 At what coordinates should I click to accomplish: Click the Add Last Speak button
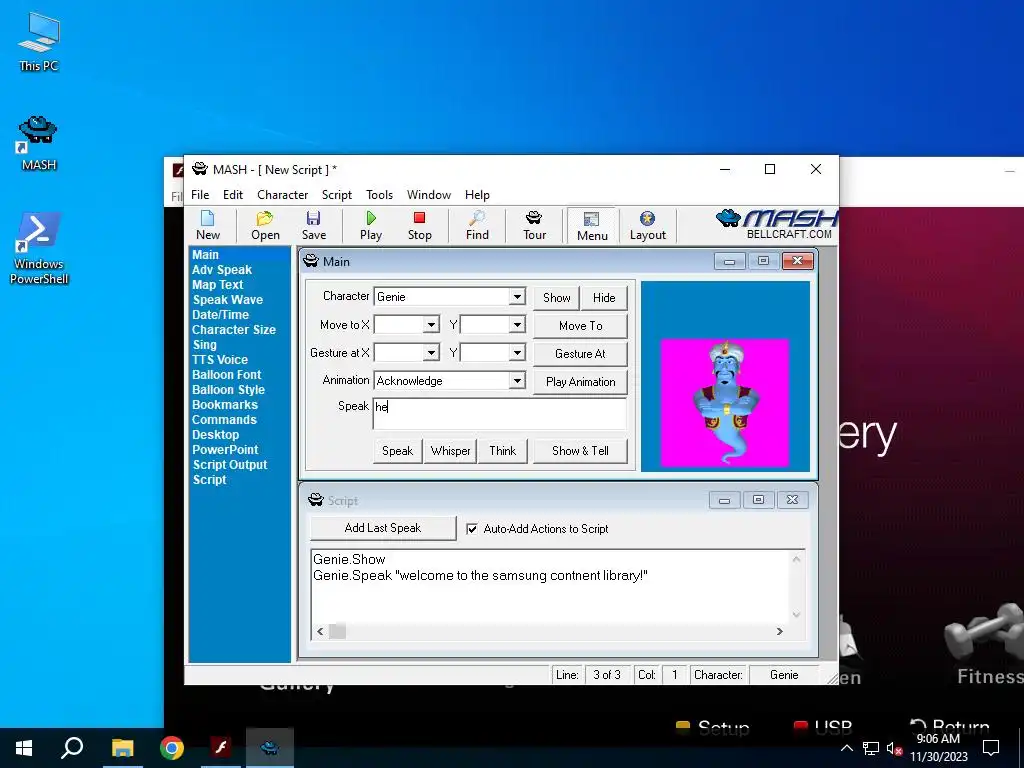coord(383,528)
